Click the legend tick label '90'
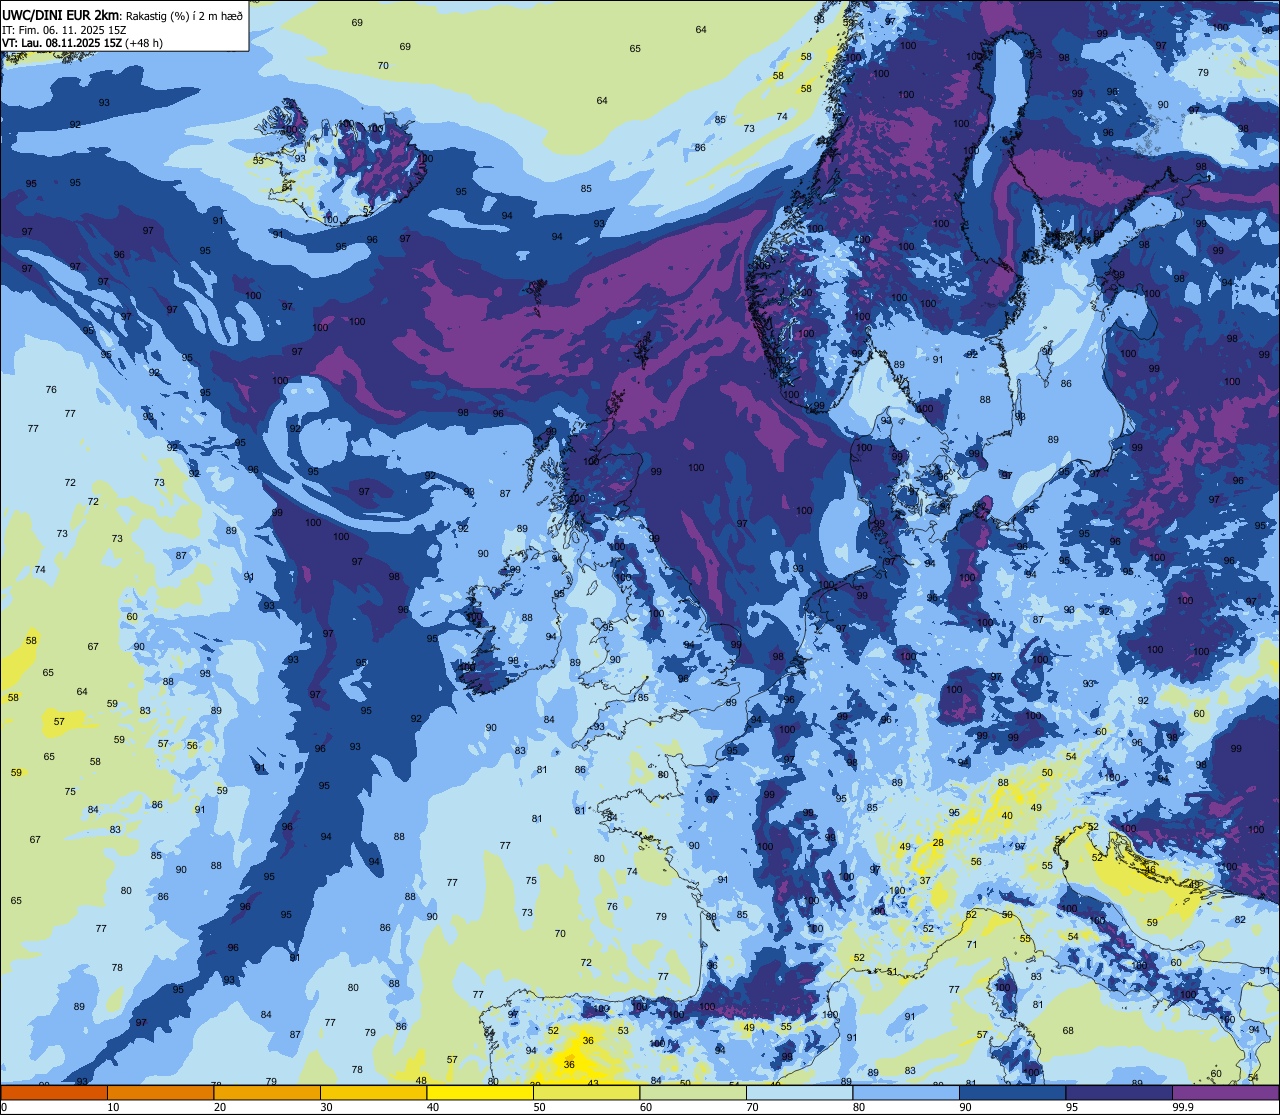 pyautogui.click(x=965, y=1107)
